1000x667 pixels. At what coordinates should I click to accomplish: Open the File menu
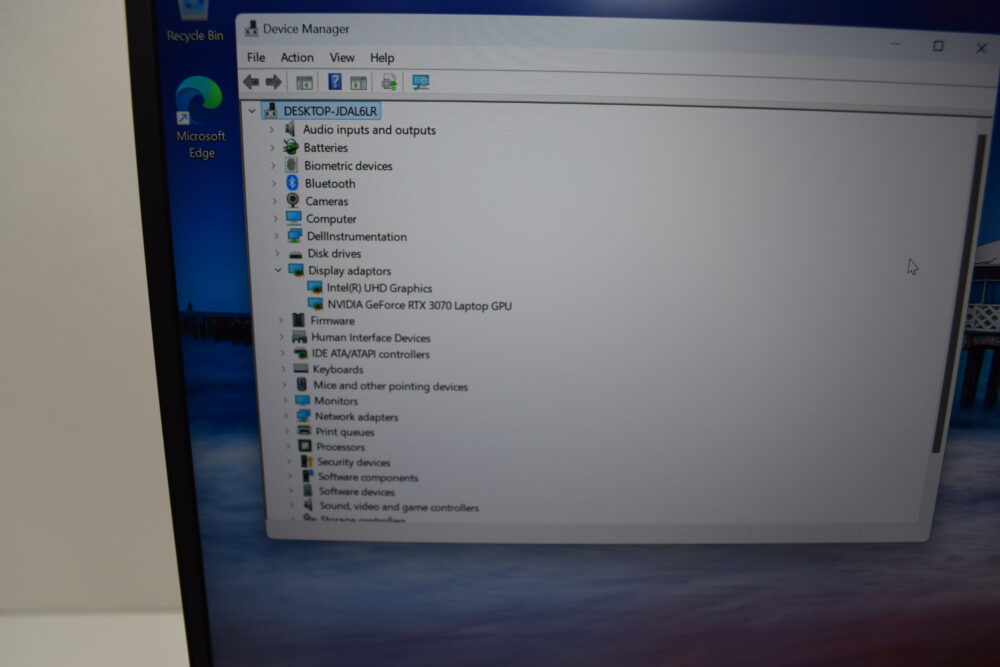[256, 57]
